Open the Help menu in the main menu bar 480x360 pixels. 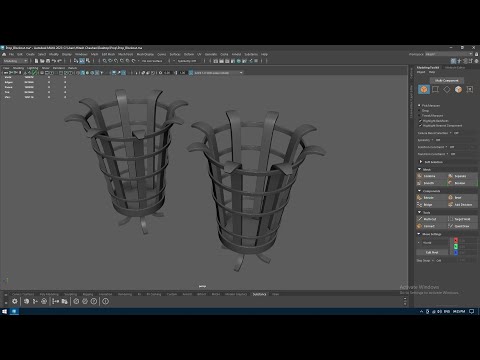[x=264, y=54]
